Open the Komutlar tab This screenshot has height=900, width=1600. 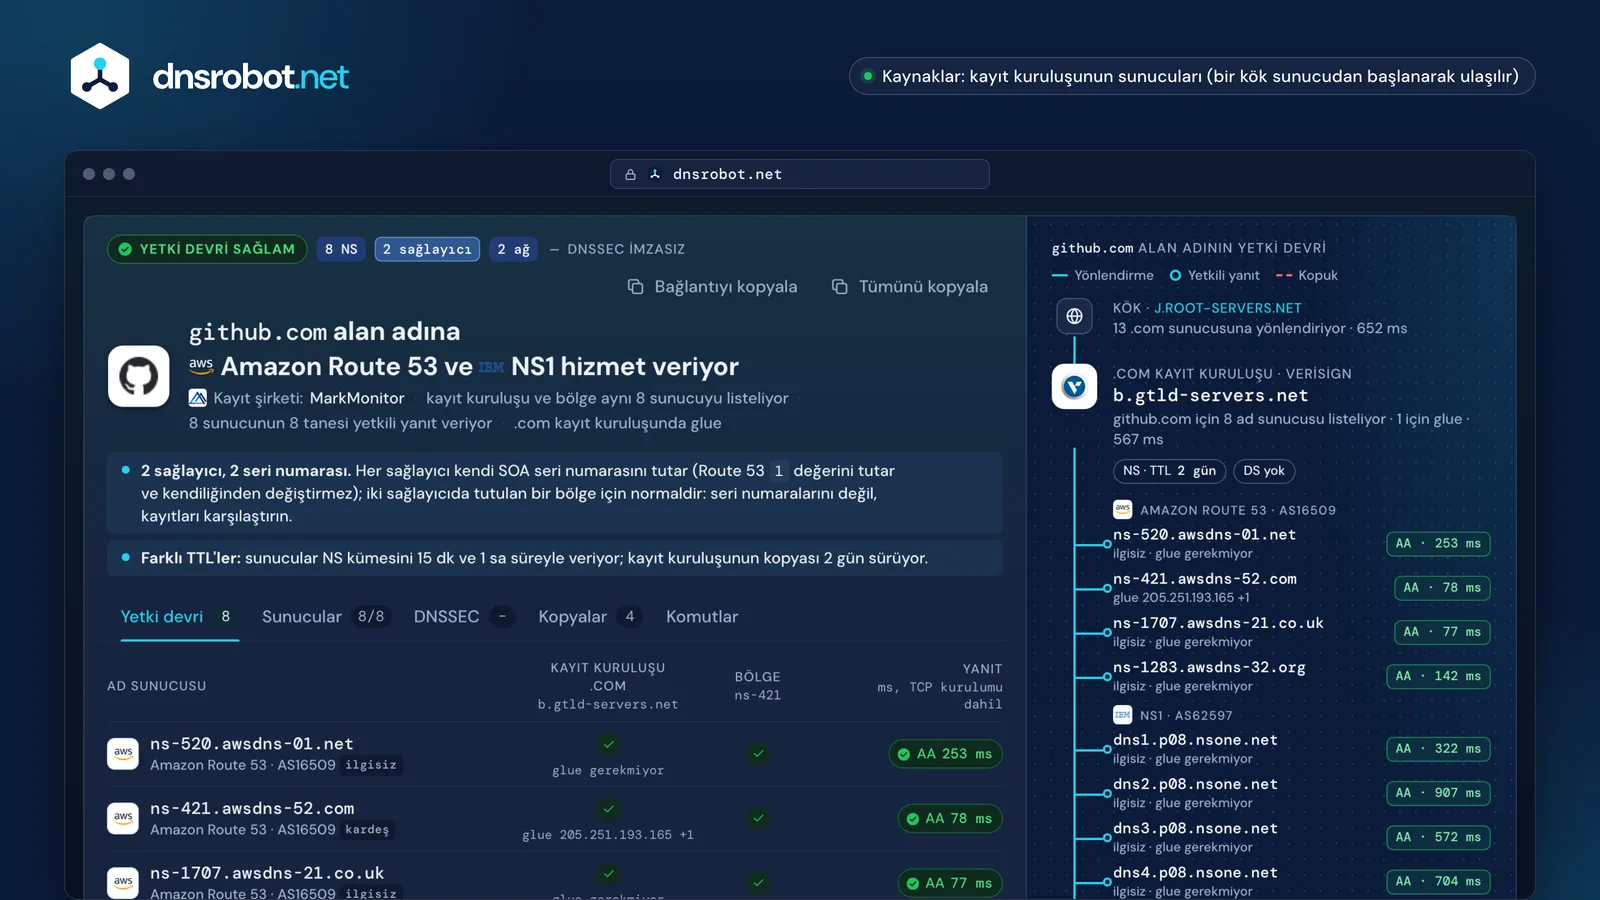pos(702,617)
